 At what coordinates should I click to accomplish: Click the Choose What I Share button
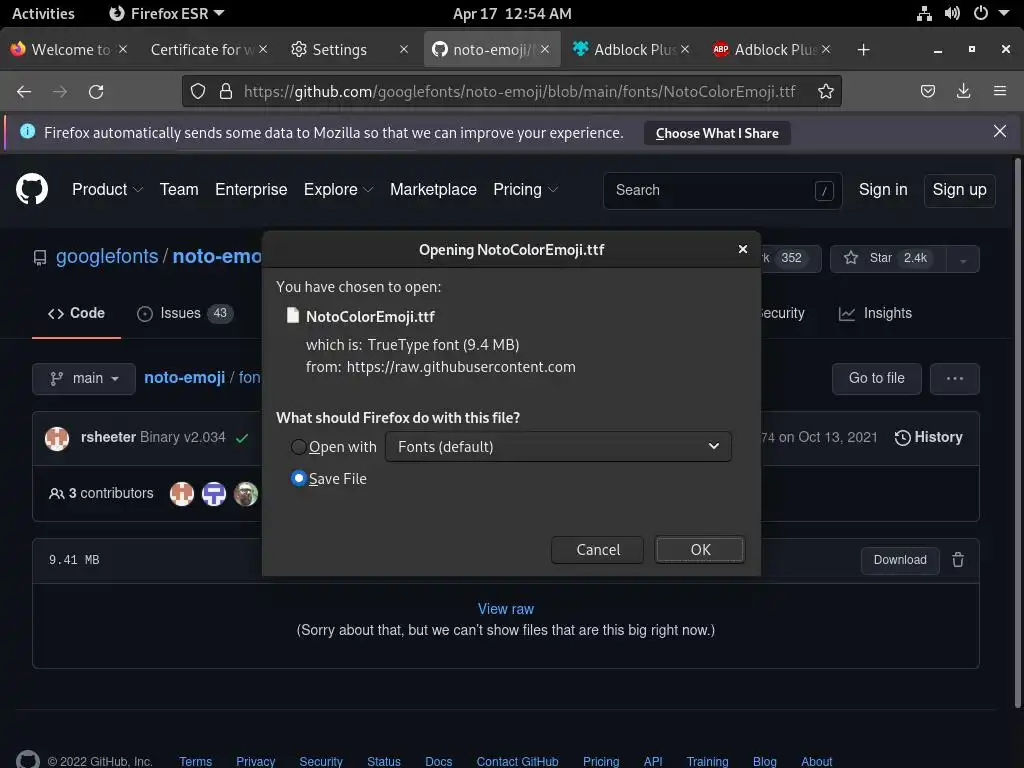click(x=717, y=133)
